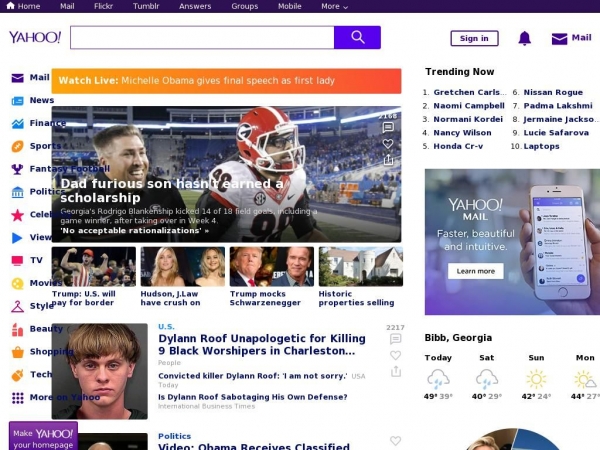This screenshot has height=450, width=600.
Task: Open Flickr in top navigation bar
Action: coord(103,6)
